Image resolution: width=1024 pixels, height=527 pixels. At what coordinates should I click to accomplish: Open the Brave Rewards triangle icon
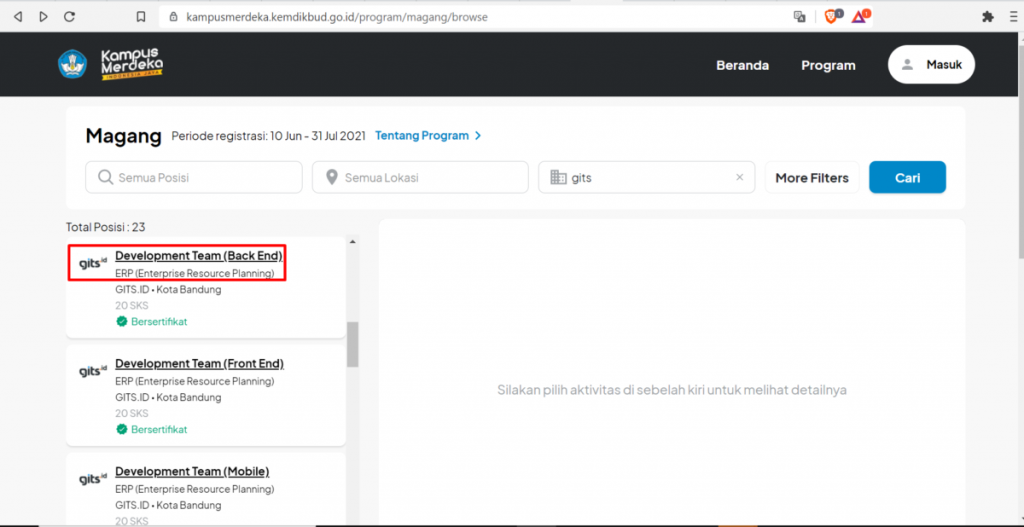[859, 17]
